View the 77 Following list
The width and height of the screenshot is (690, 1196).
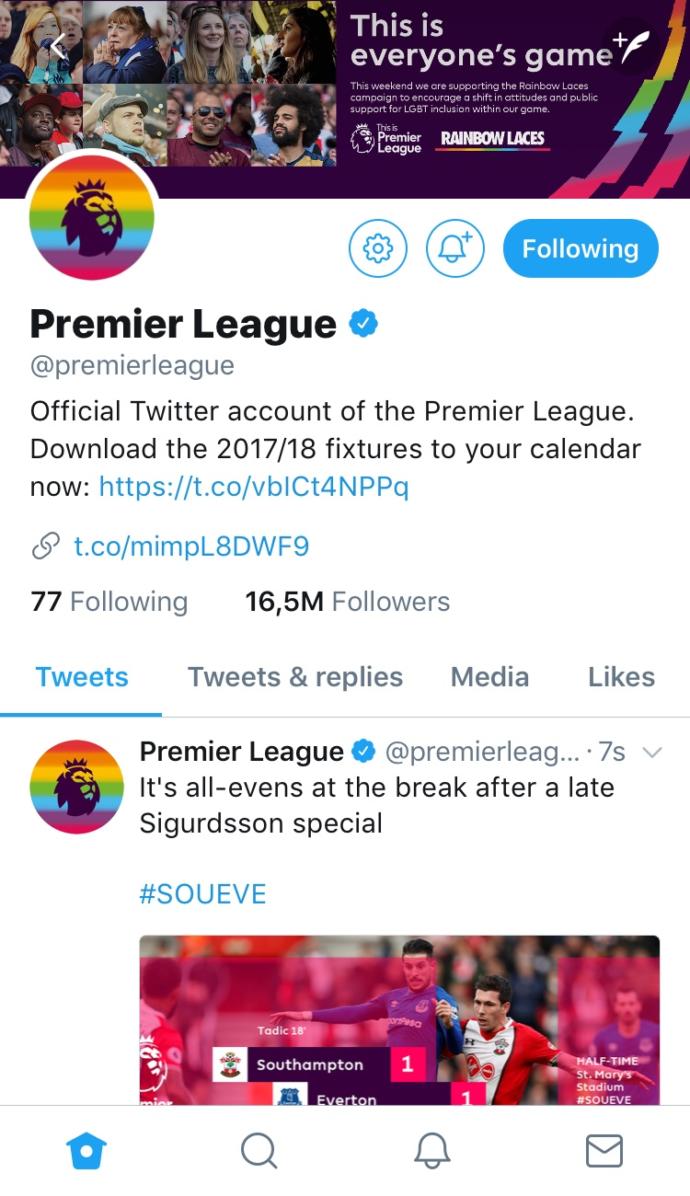[109, 602]
